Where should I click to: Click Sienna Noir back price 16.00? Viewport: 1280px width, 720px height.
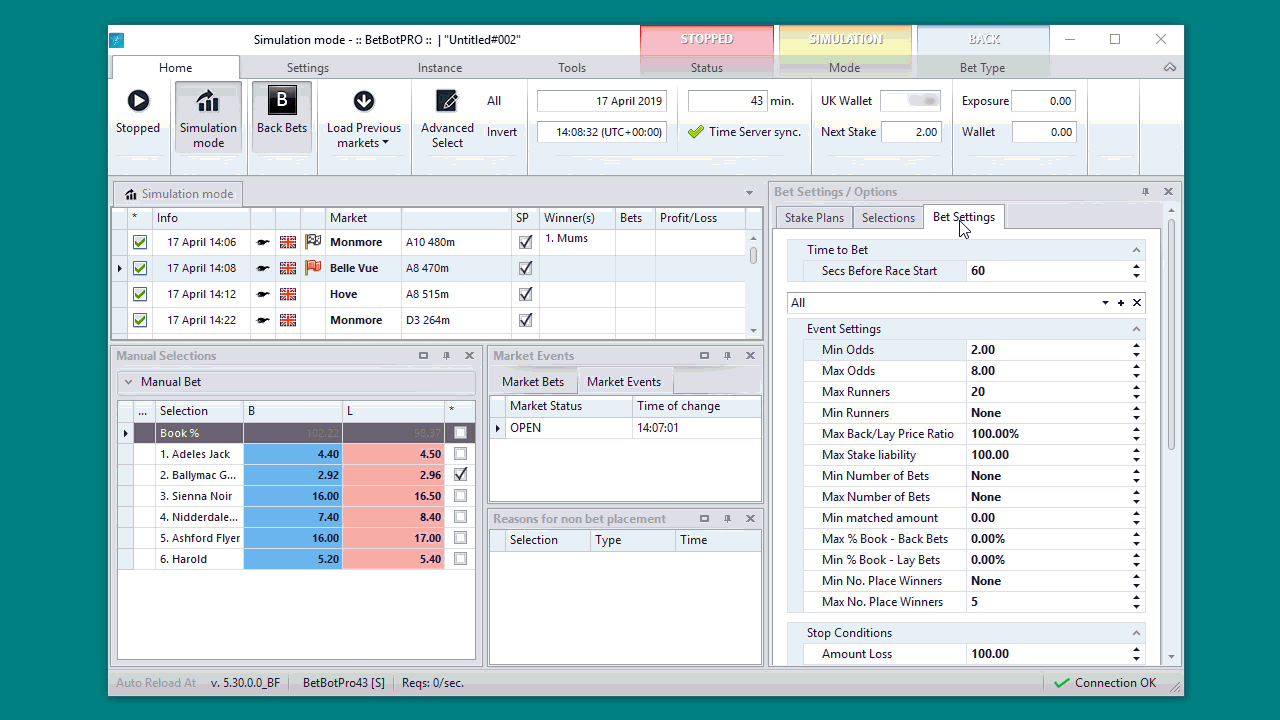point(293,496)
